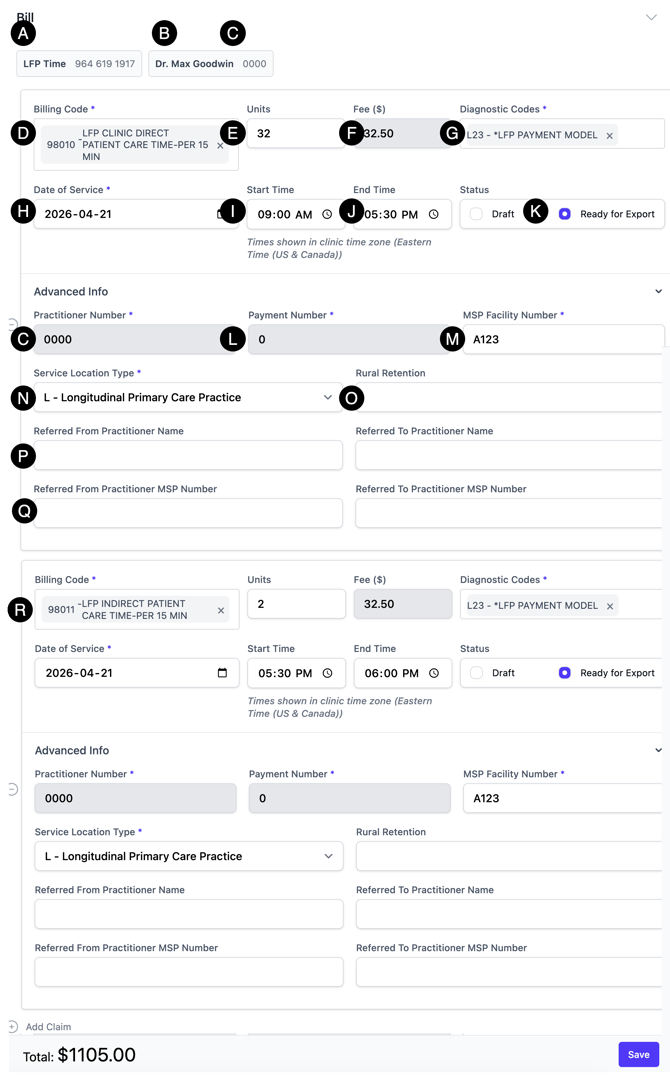Collapse Advanced Info section of 98011 claim
This screenshot has height=1091, width=670.
(658, 750)
